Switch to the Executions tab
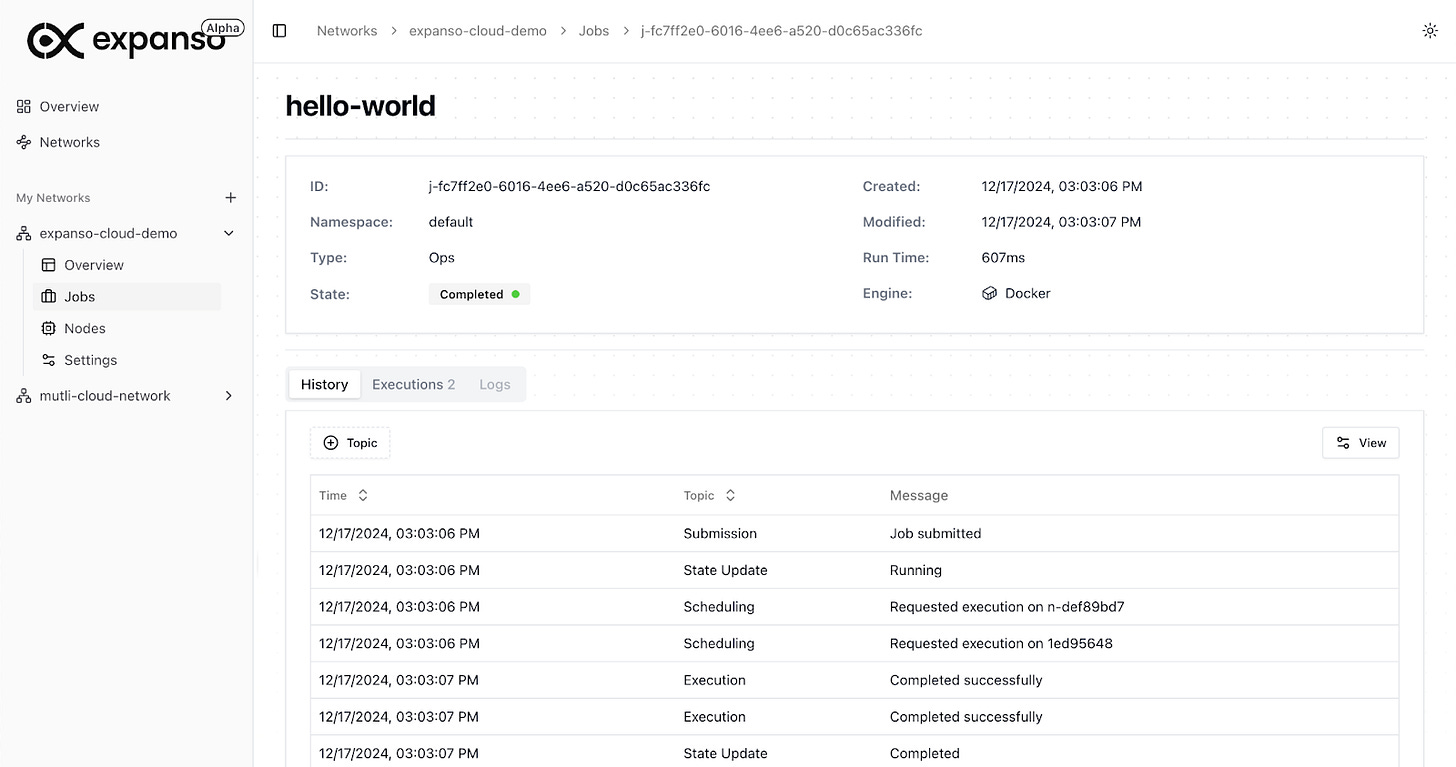The width and height of the screenshot is (1456, 767). (413, 384)
